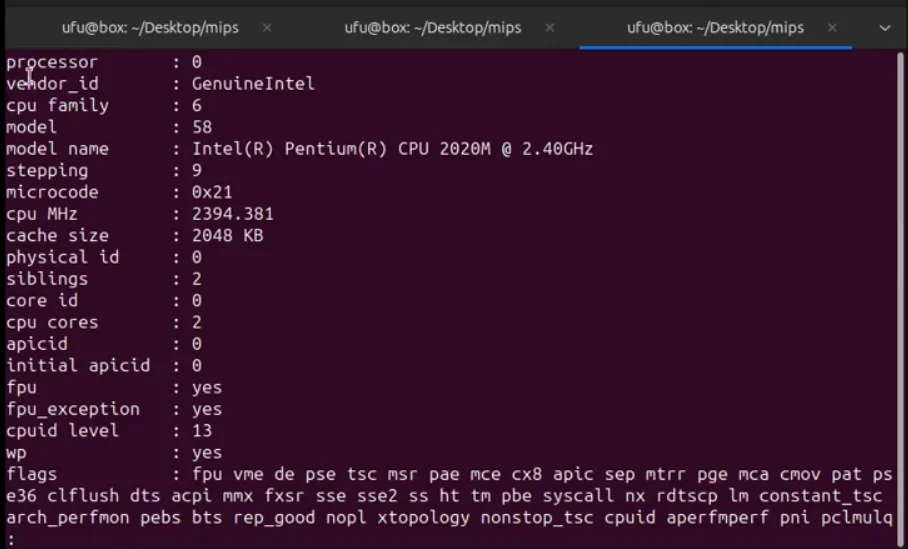This screenshot has width=908, height=549.
Task: Click the 'initial apicid' label
Action: tap(78, 365)
